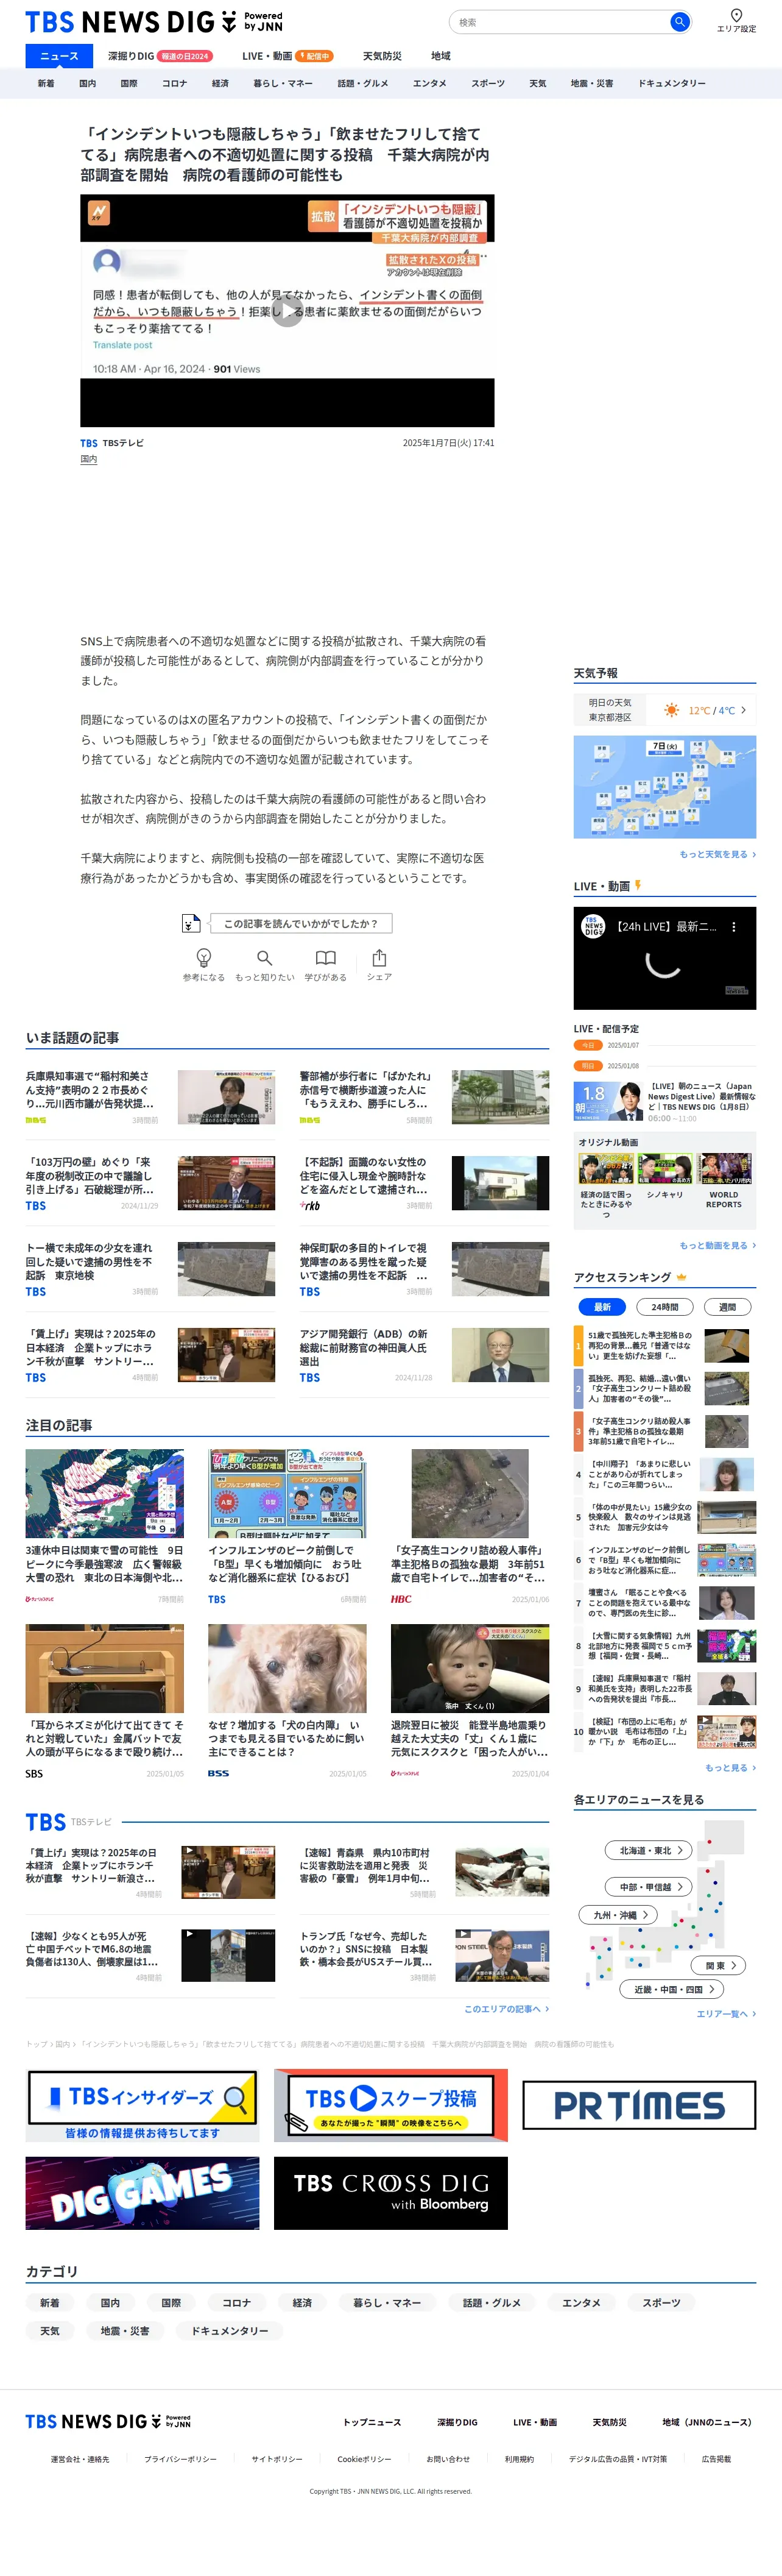Open the 近畿・中国・四国 area button
782x2576 pixels.
[672, 1988]
